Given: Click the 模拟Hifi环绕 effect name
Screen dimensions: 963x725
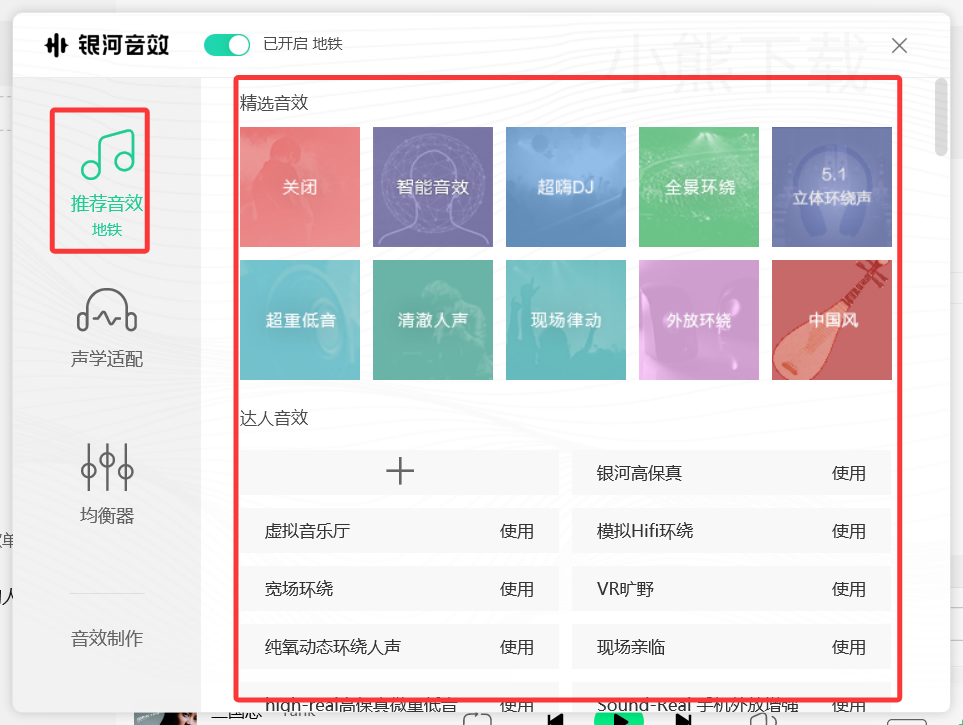Looking at the screenshot, I should pyautogui.click(x=645, y=531).
